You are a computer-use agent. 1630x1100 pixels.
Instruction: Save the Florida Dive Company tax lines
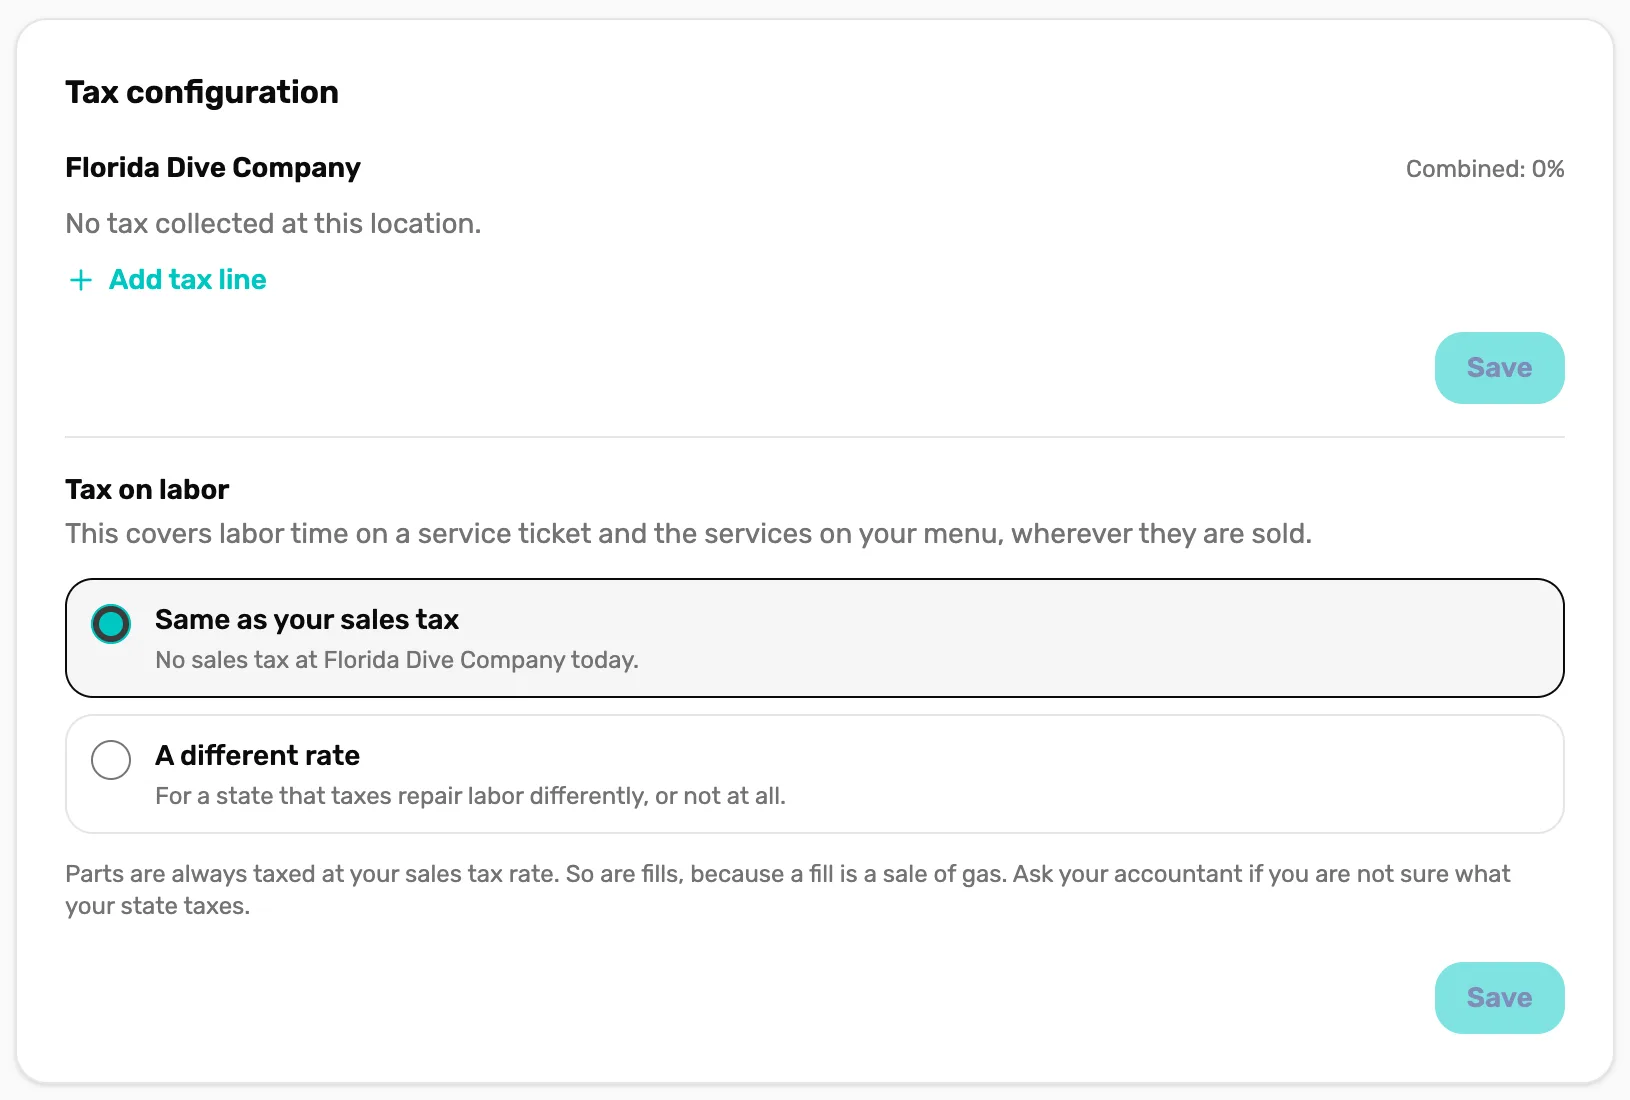(x=1499, y=368)
